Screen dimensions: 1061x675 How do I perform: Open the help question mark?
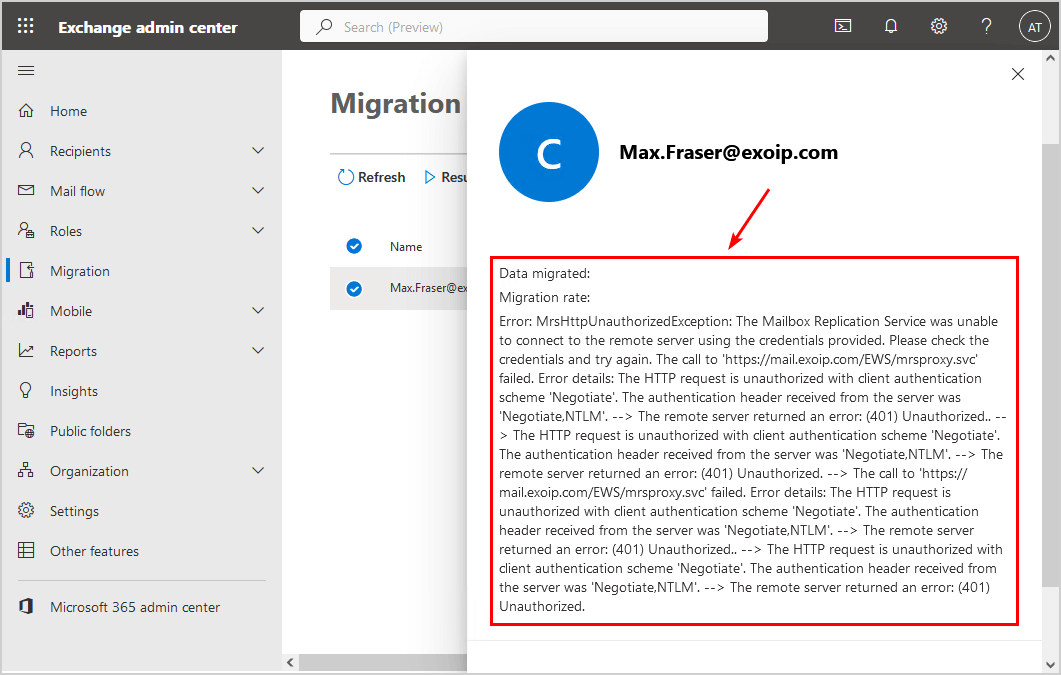(x=987, y=26)
